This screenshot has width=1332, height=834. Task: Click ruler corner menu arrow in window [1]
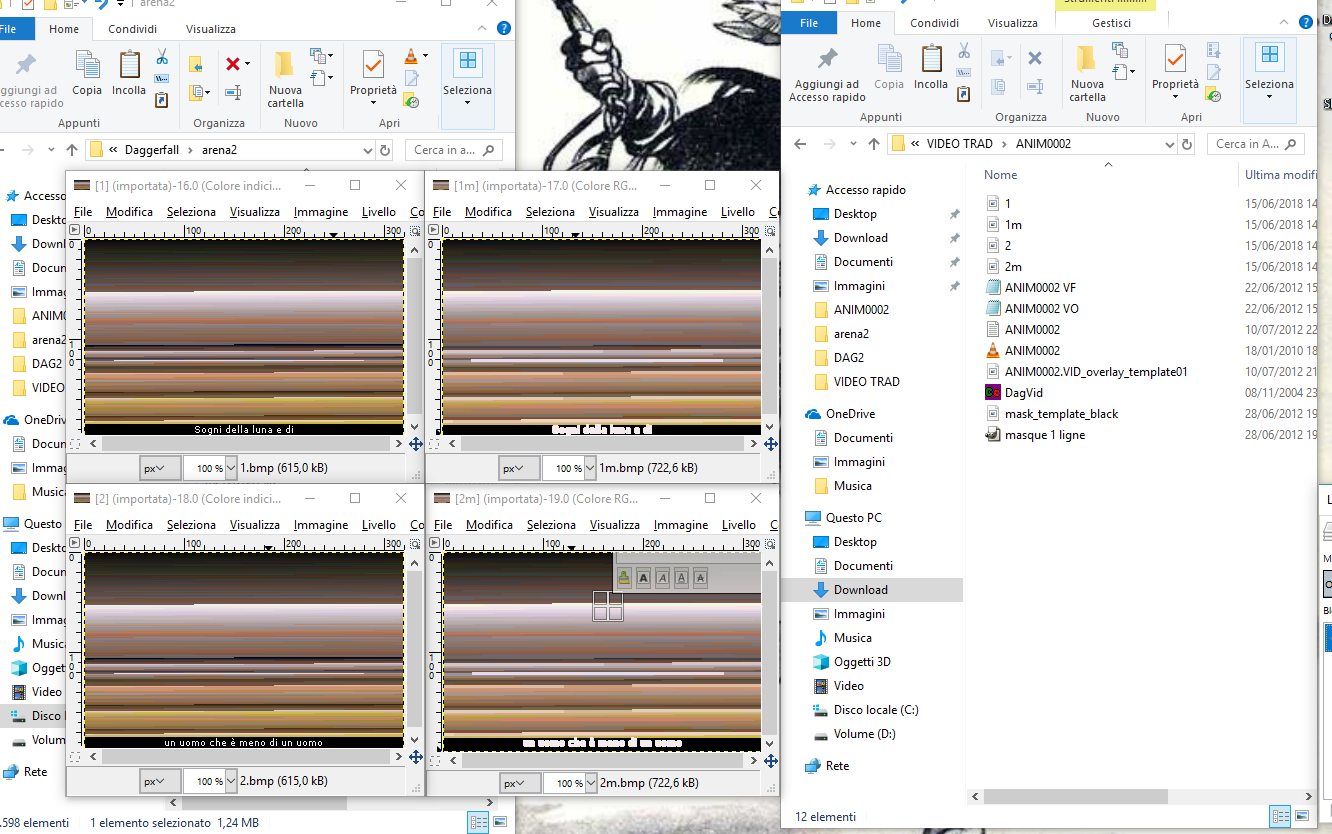[74, 231]
